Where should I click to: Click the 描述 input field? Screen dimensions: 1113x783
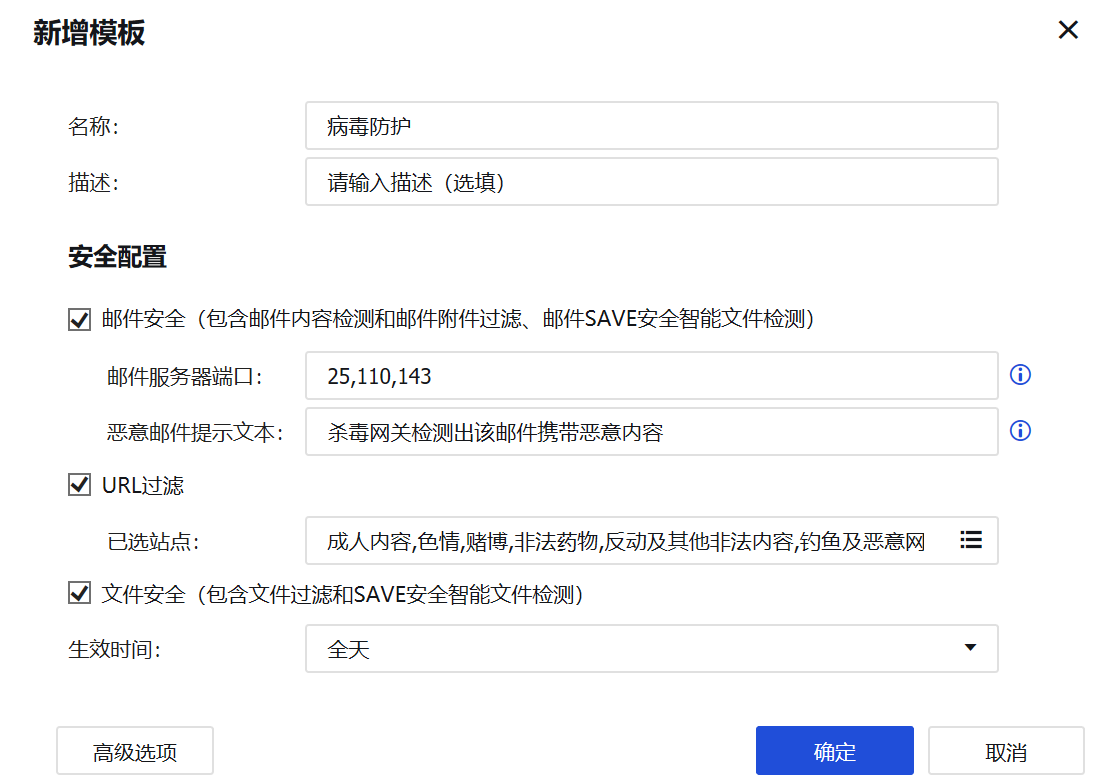coord(652,182)
